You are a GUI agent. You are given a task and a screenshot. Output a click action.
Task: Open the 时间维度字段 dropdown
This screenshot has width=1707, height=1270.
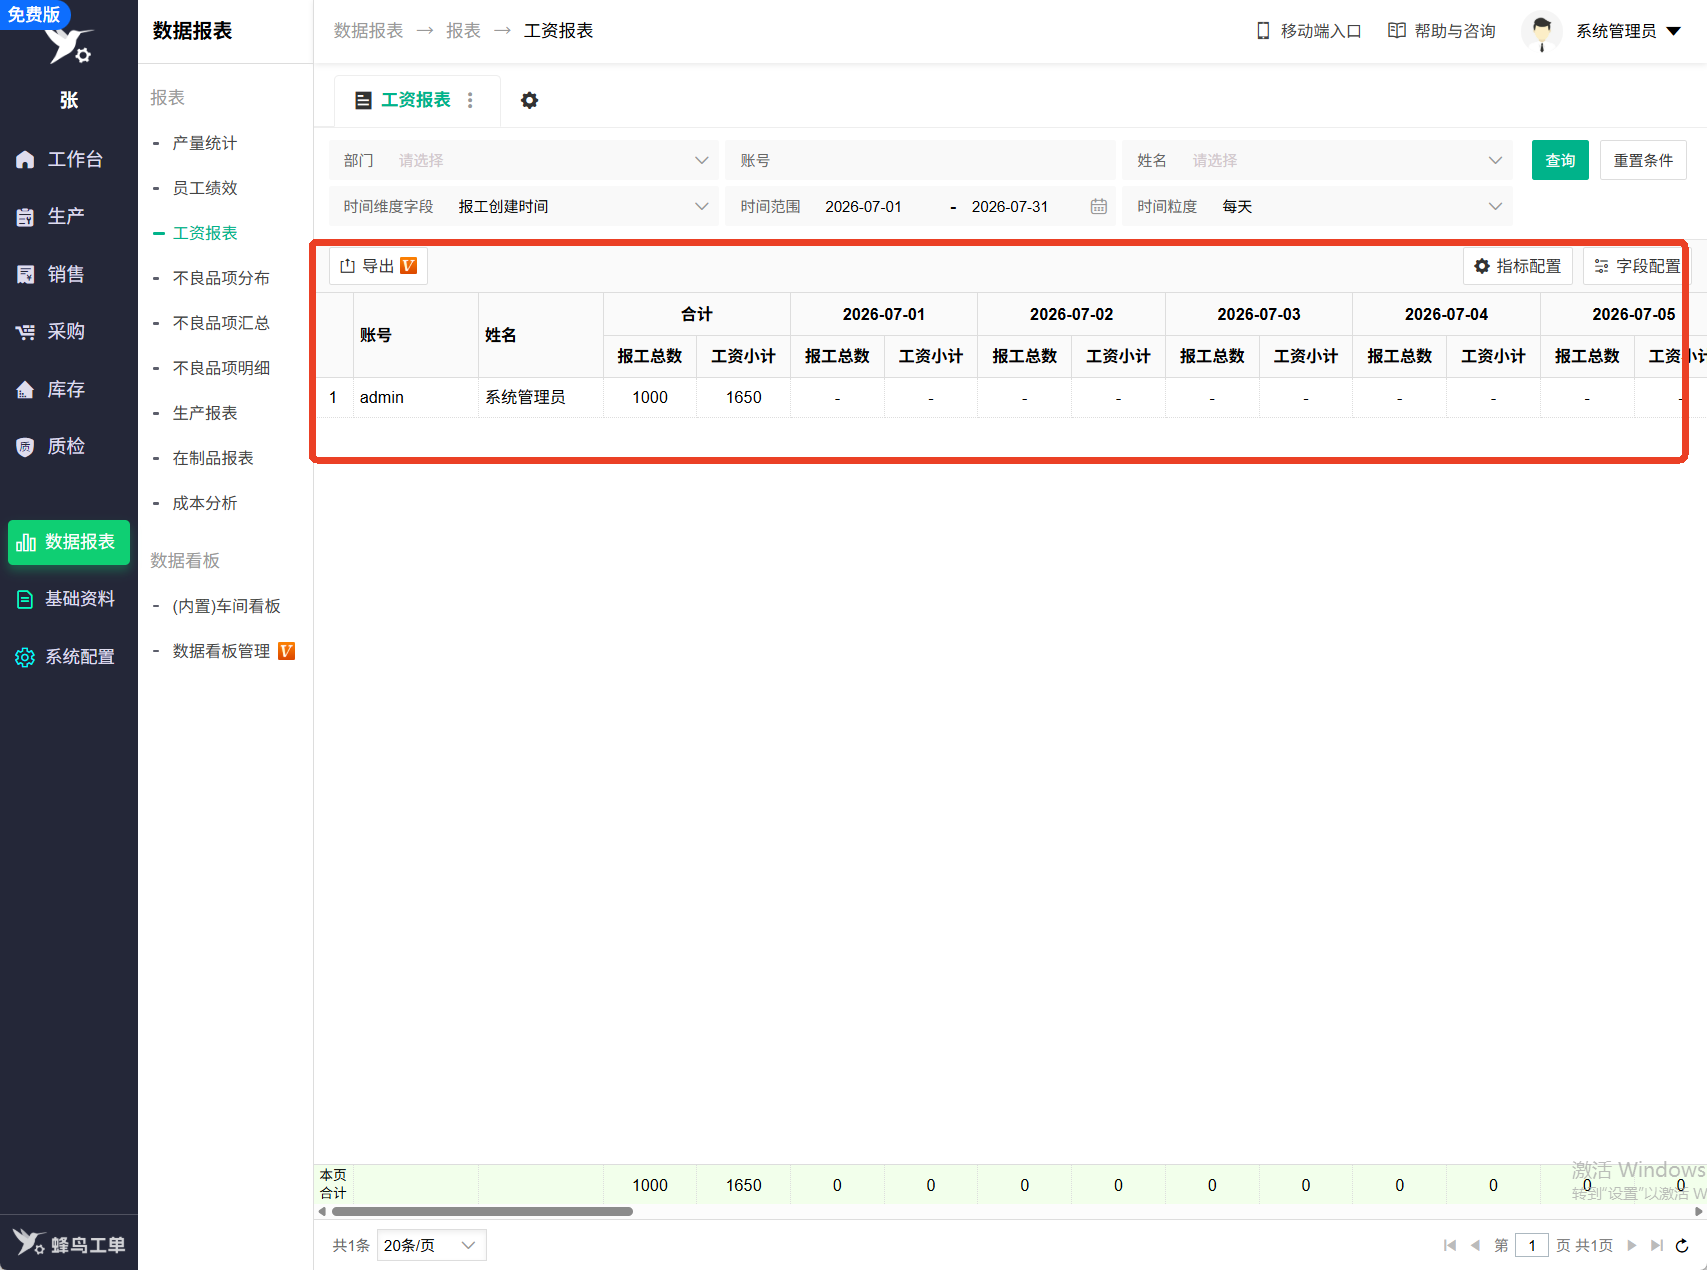coord(523,207)
